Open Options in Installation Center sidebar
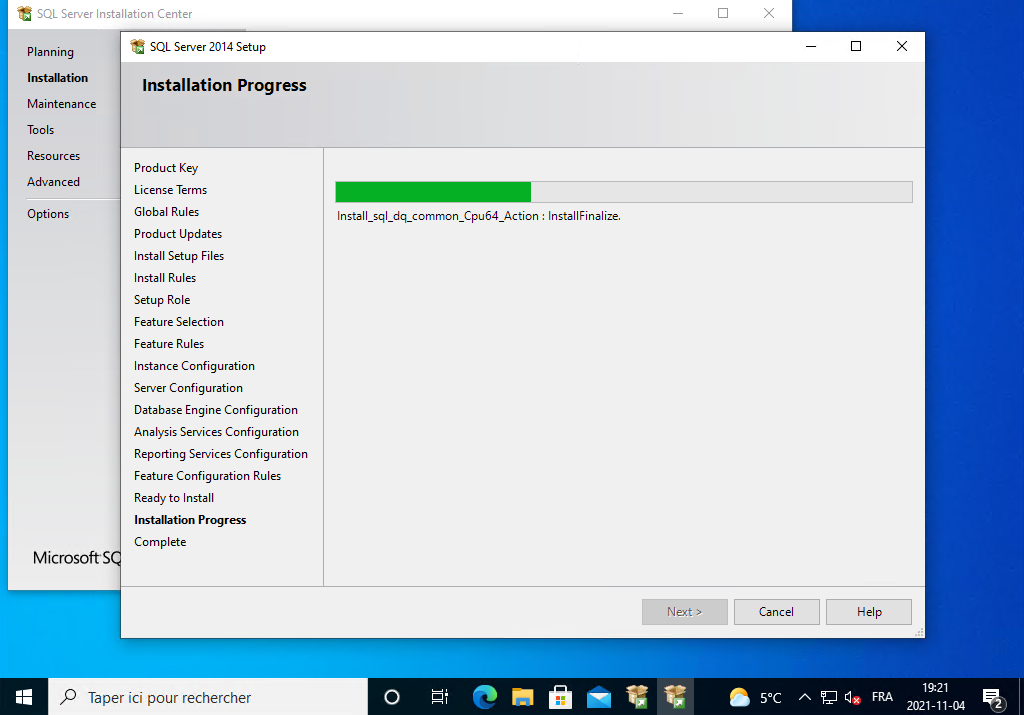 coord(48,214)
